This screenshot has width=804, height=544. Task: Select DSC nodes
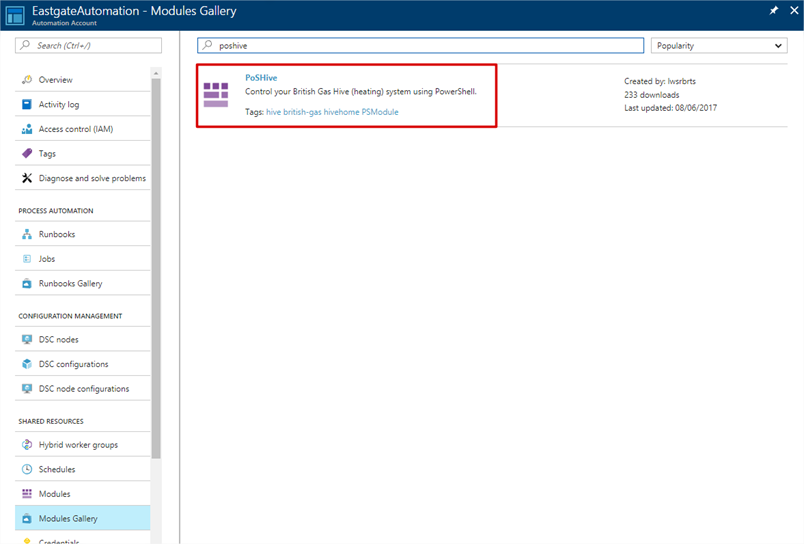83,339
